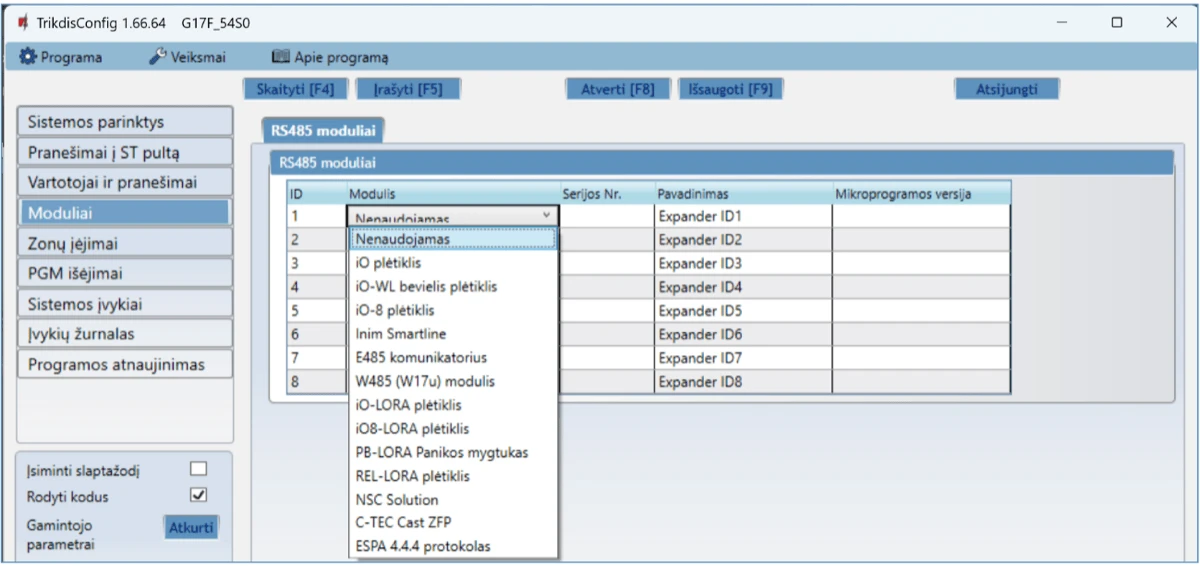Click the Išsaugoti [F9] button
1200x566 pixels.
click(x=730, y=89)
